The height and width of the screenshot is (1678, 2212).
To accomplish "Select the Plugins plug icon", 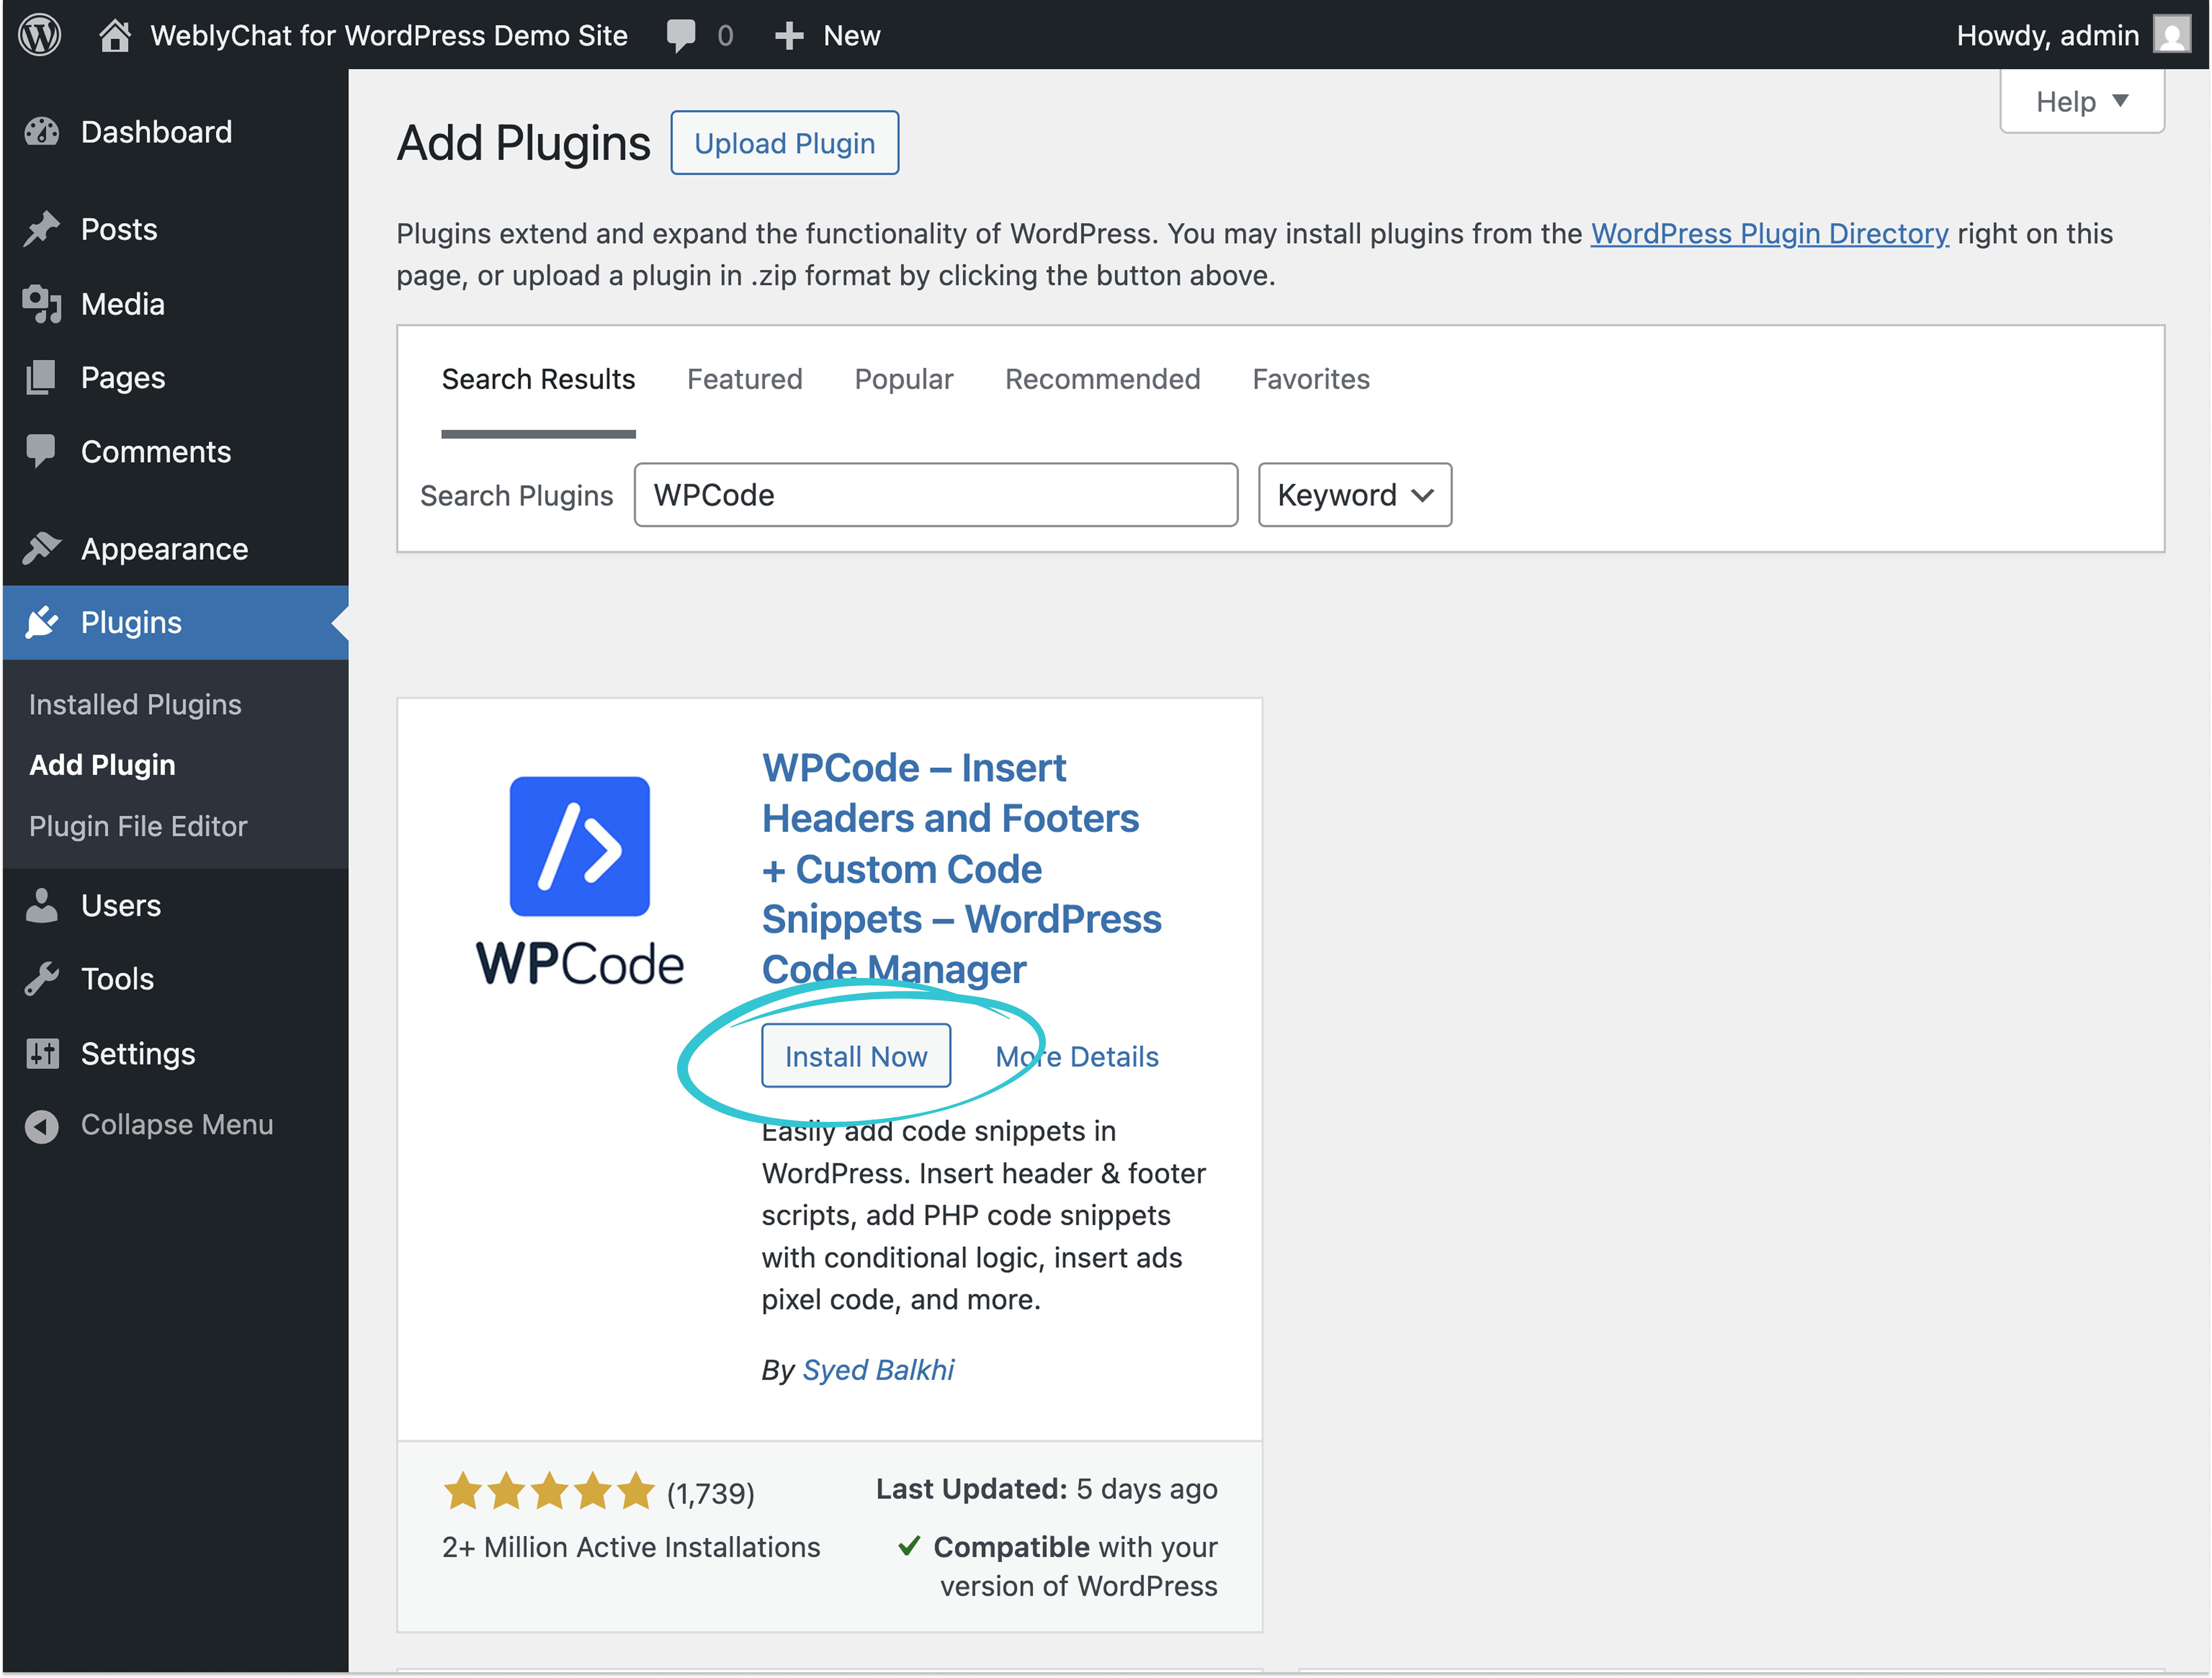I will (x=42, y=622).
